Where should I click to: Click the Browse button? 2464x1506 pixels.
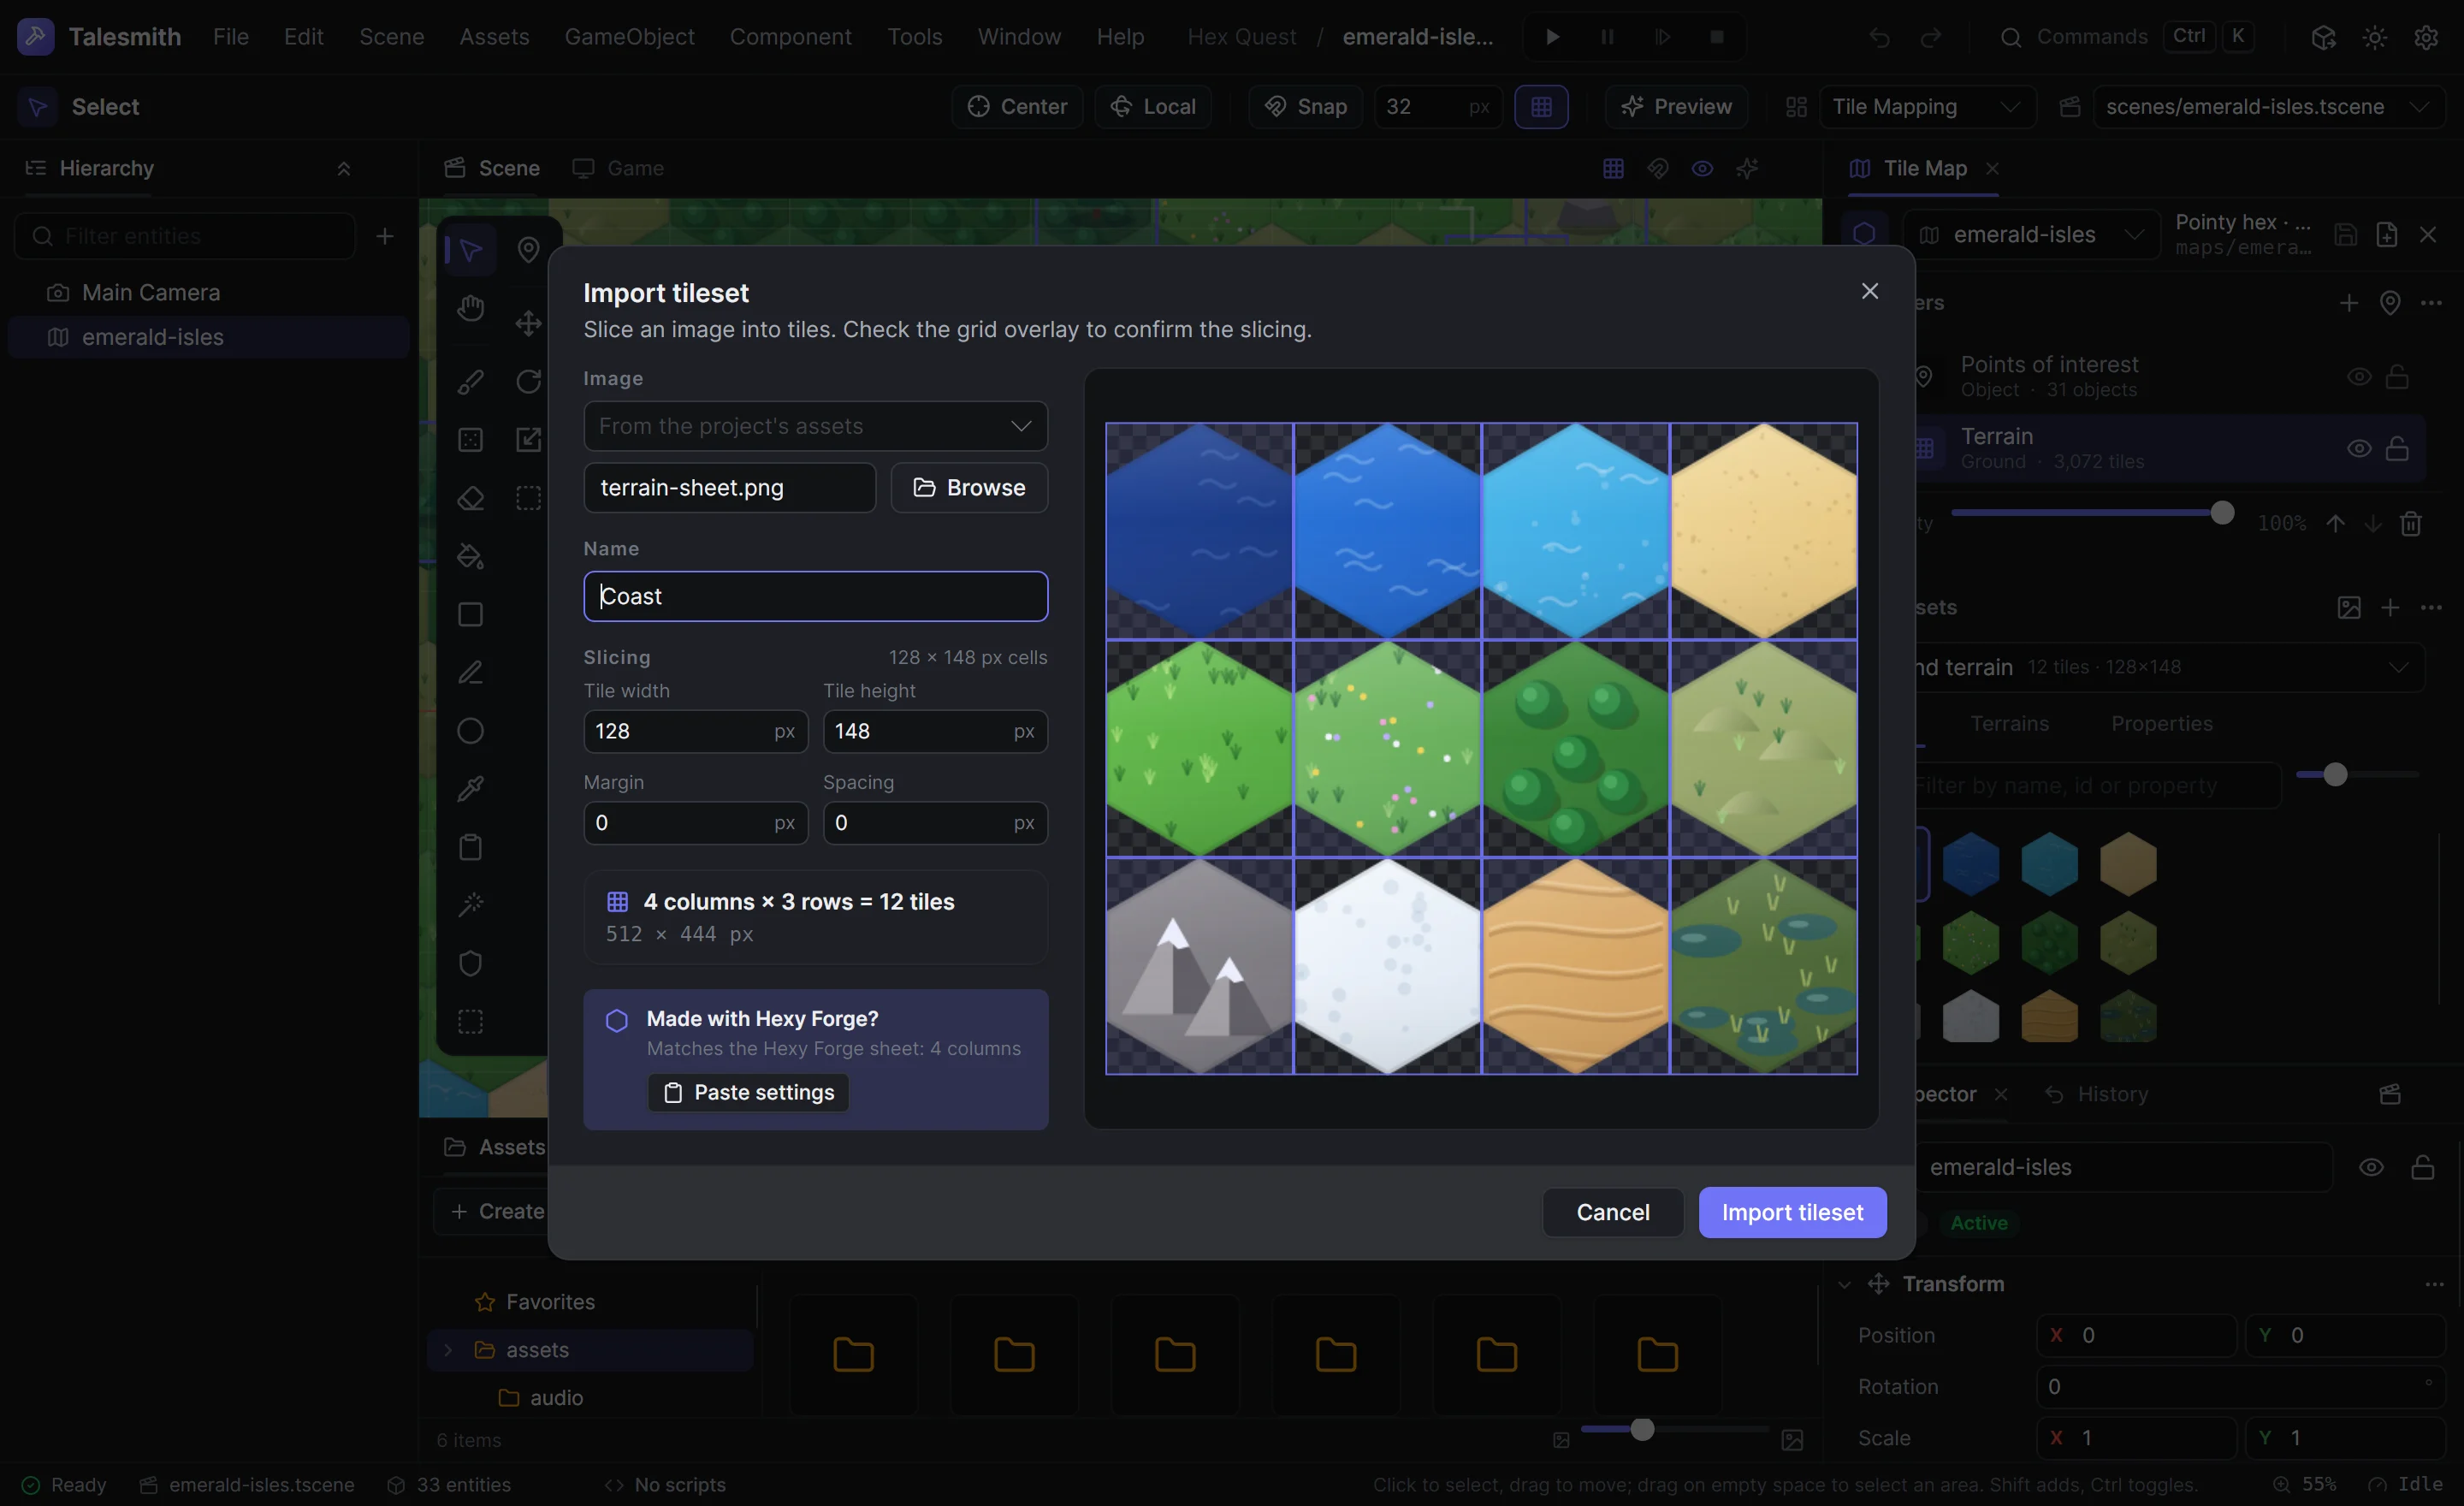(969, 488)
